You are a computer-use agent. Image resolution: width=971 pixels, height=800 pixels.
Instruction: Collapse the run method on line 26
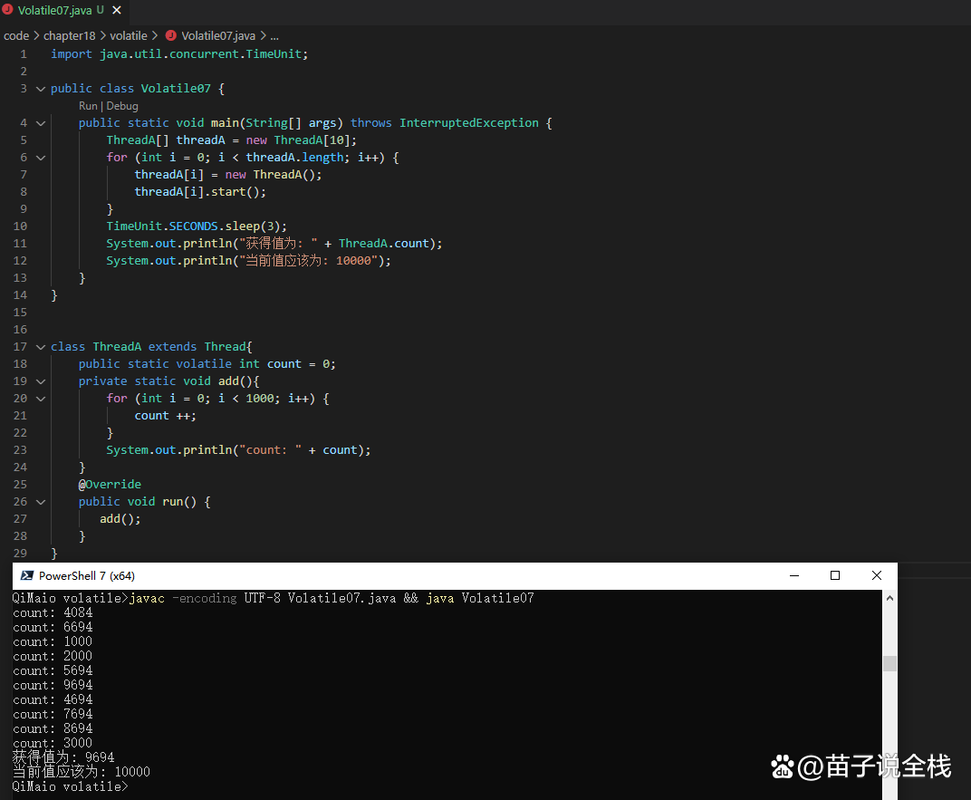click(40, 501)
